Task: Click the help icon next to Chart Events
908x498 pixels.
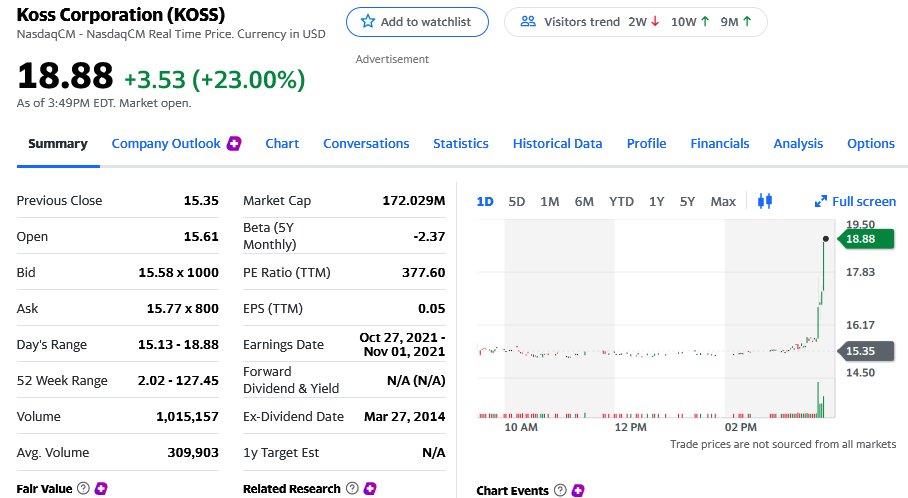Action: click(560, 490)
